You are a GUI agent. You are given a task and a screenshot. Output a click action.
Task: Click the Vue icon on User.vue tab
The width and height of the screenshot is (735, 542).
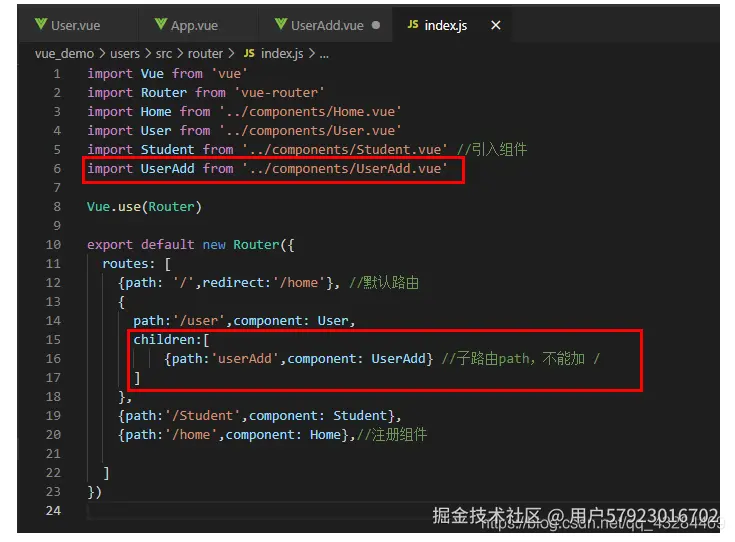41,24
